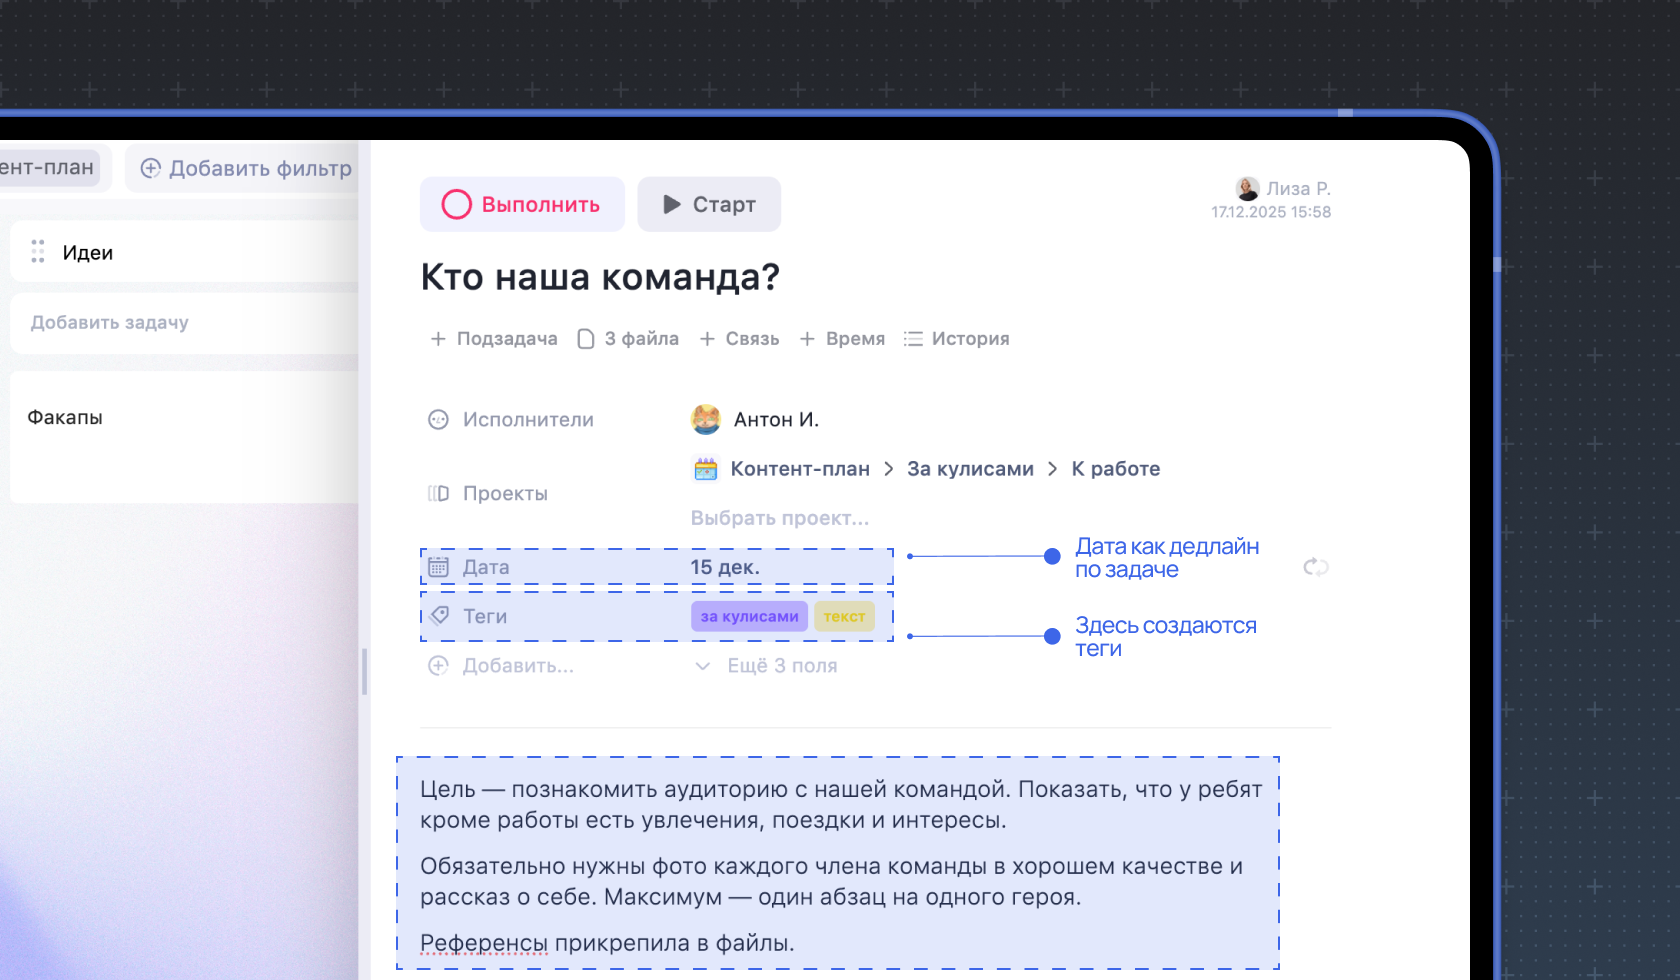Switch to the Контент-план tab
Screen dimensions: 1680x980
(47, 168)
